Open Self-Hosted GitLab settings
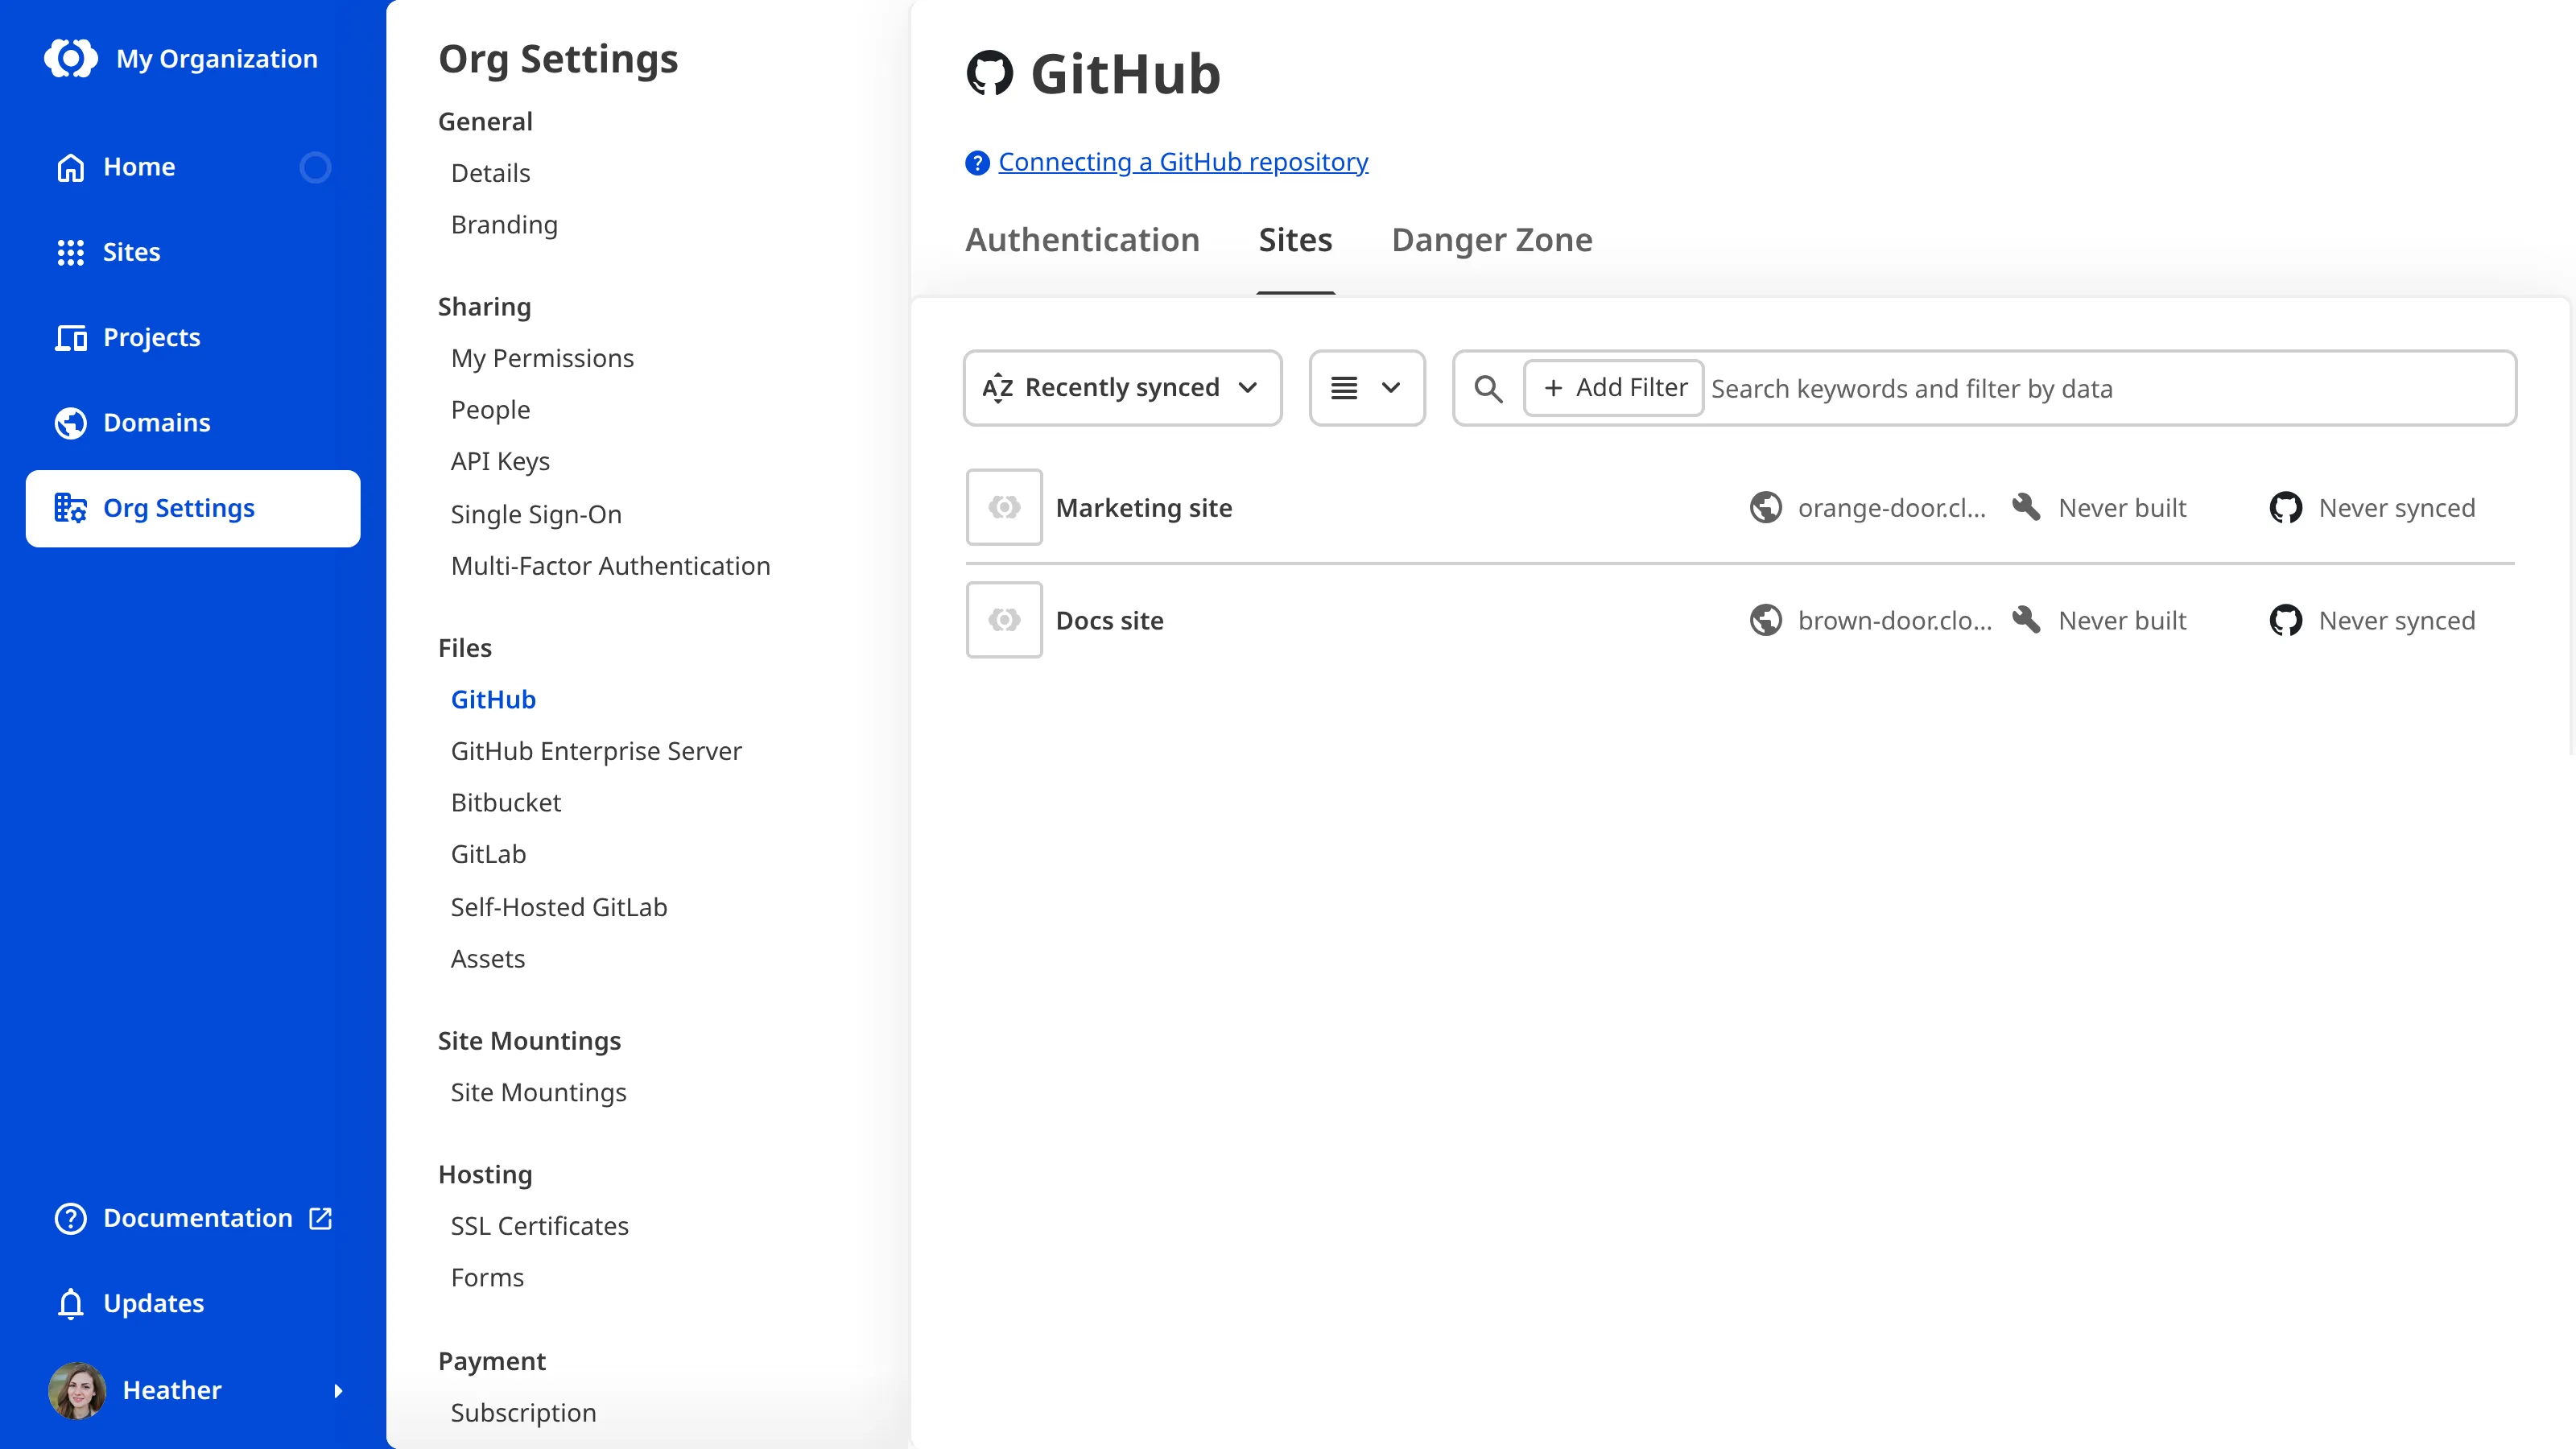 [559, 907]
